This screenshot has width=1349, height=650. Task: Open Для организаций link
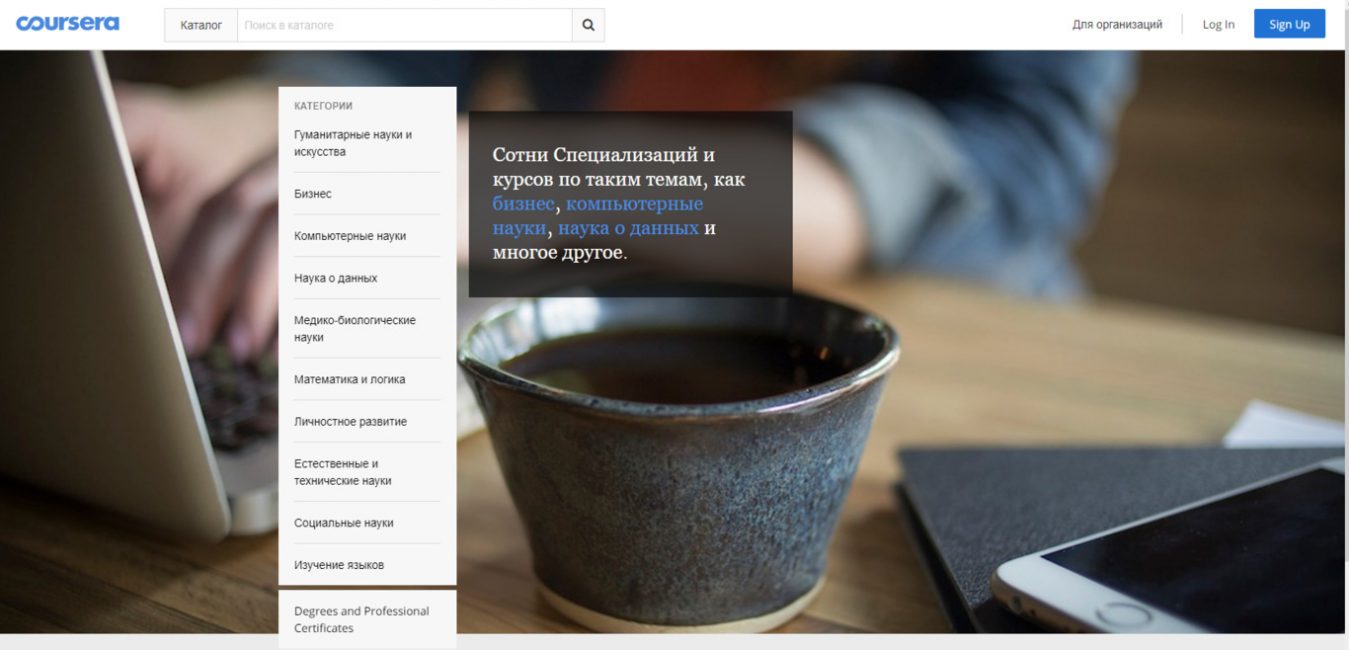point(1117,24)
